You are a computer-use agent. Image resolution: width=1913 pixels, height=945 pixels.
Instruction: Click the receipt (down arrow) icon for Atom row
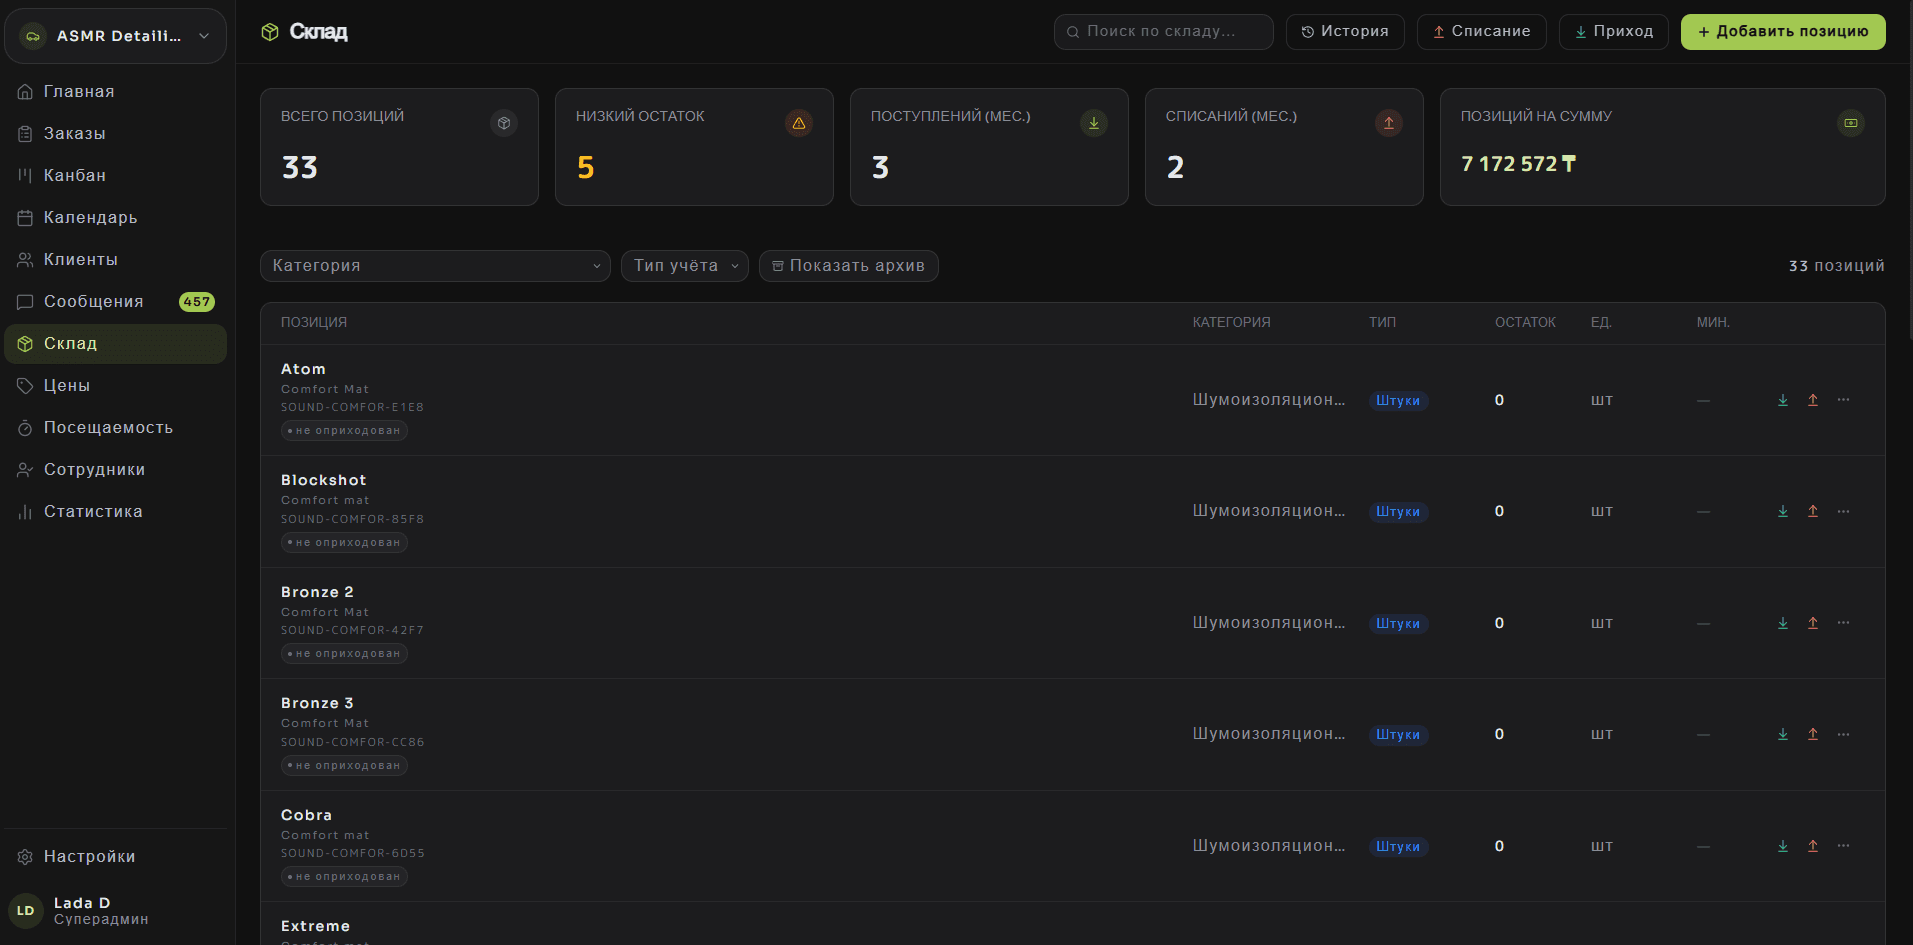1783,400
